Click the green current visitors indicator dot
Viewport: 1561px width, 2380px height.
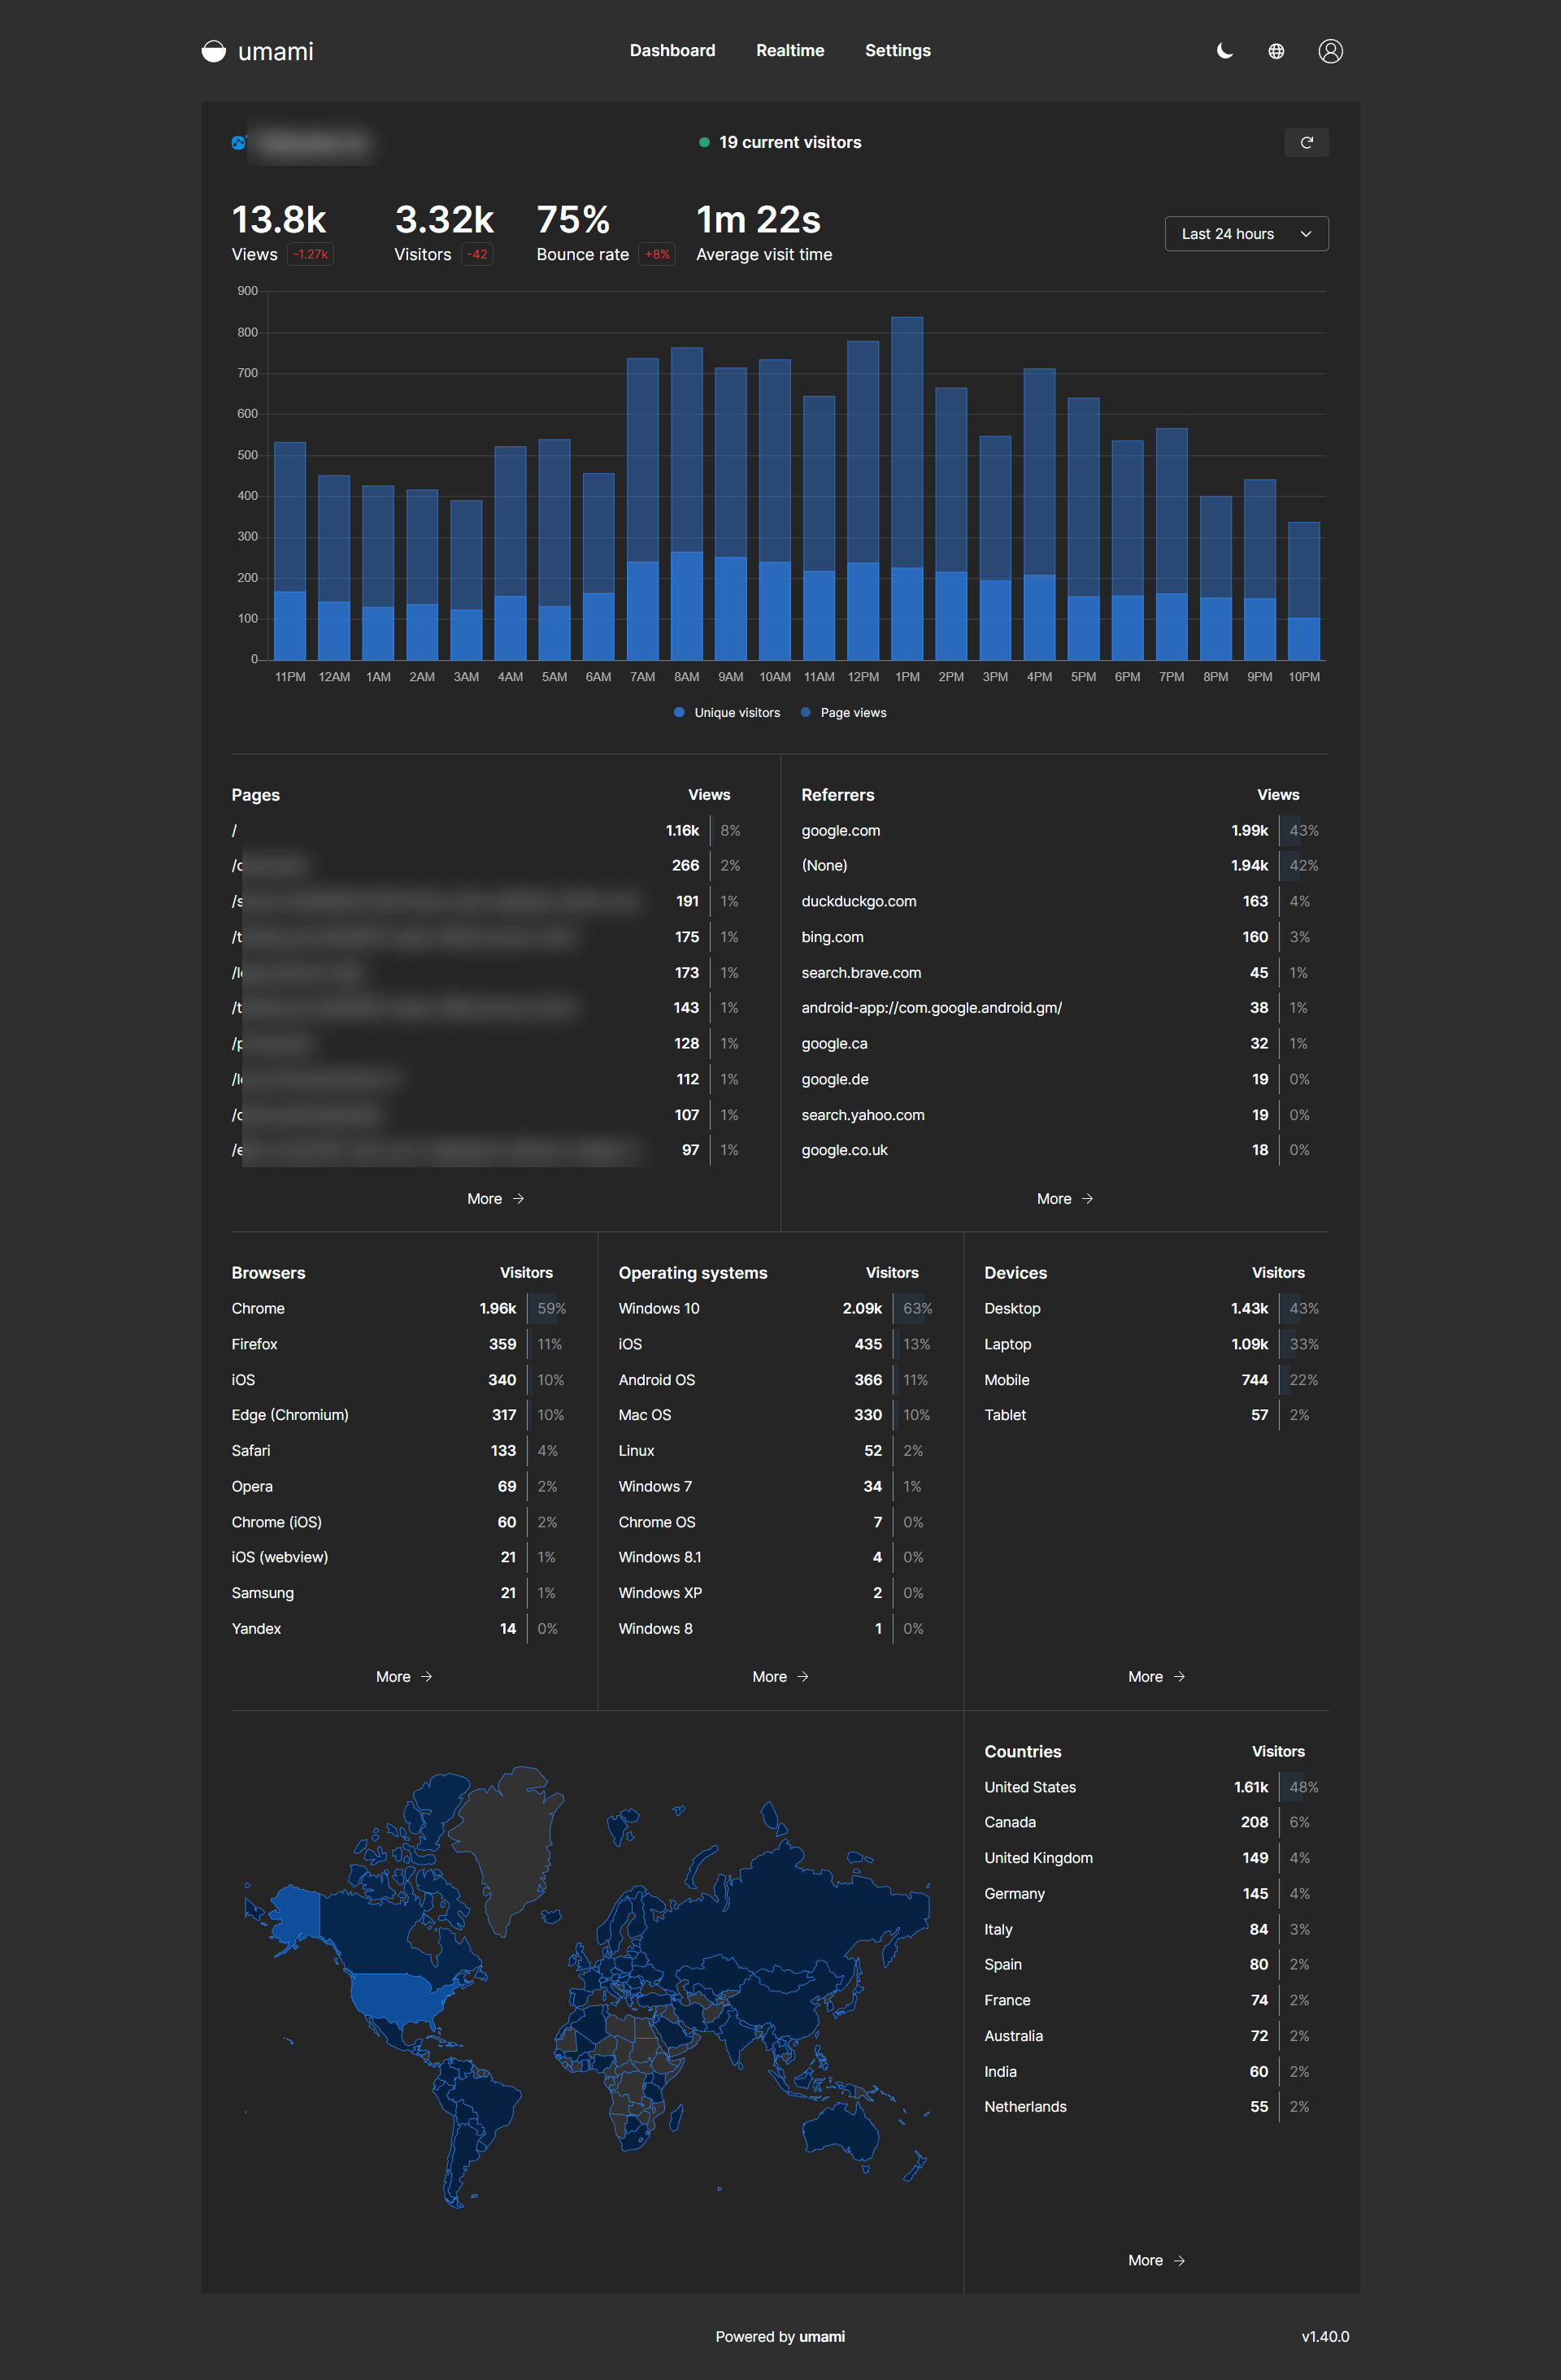[705, 142]
